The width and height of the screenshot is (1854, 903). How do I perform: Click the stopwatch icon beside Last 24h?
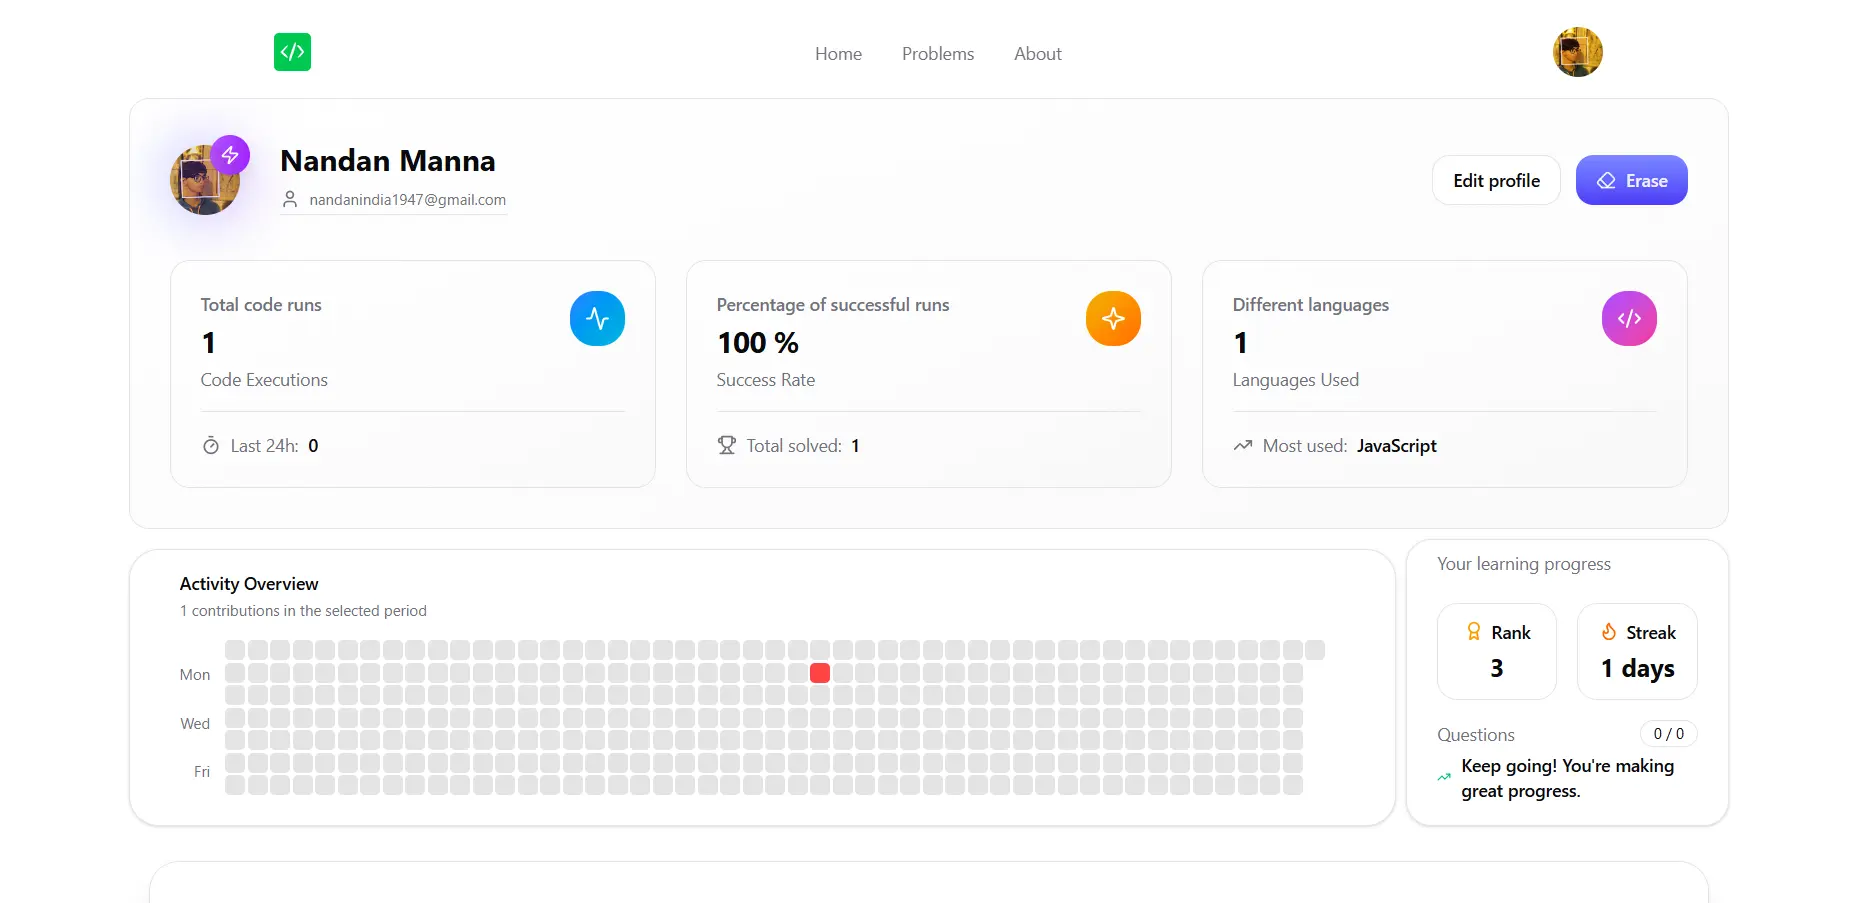211,446
